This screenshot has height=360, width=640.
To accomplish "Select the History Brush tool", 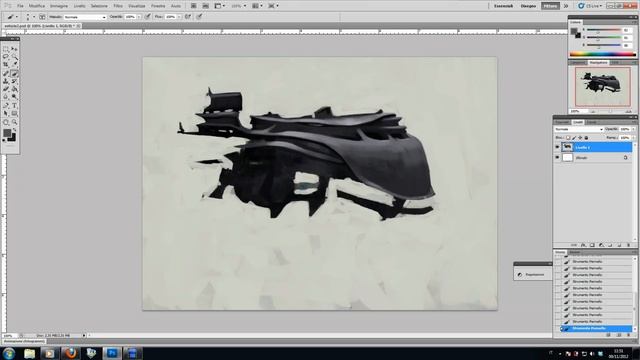I will pos(14,81).
